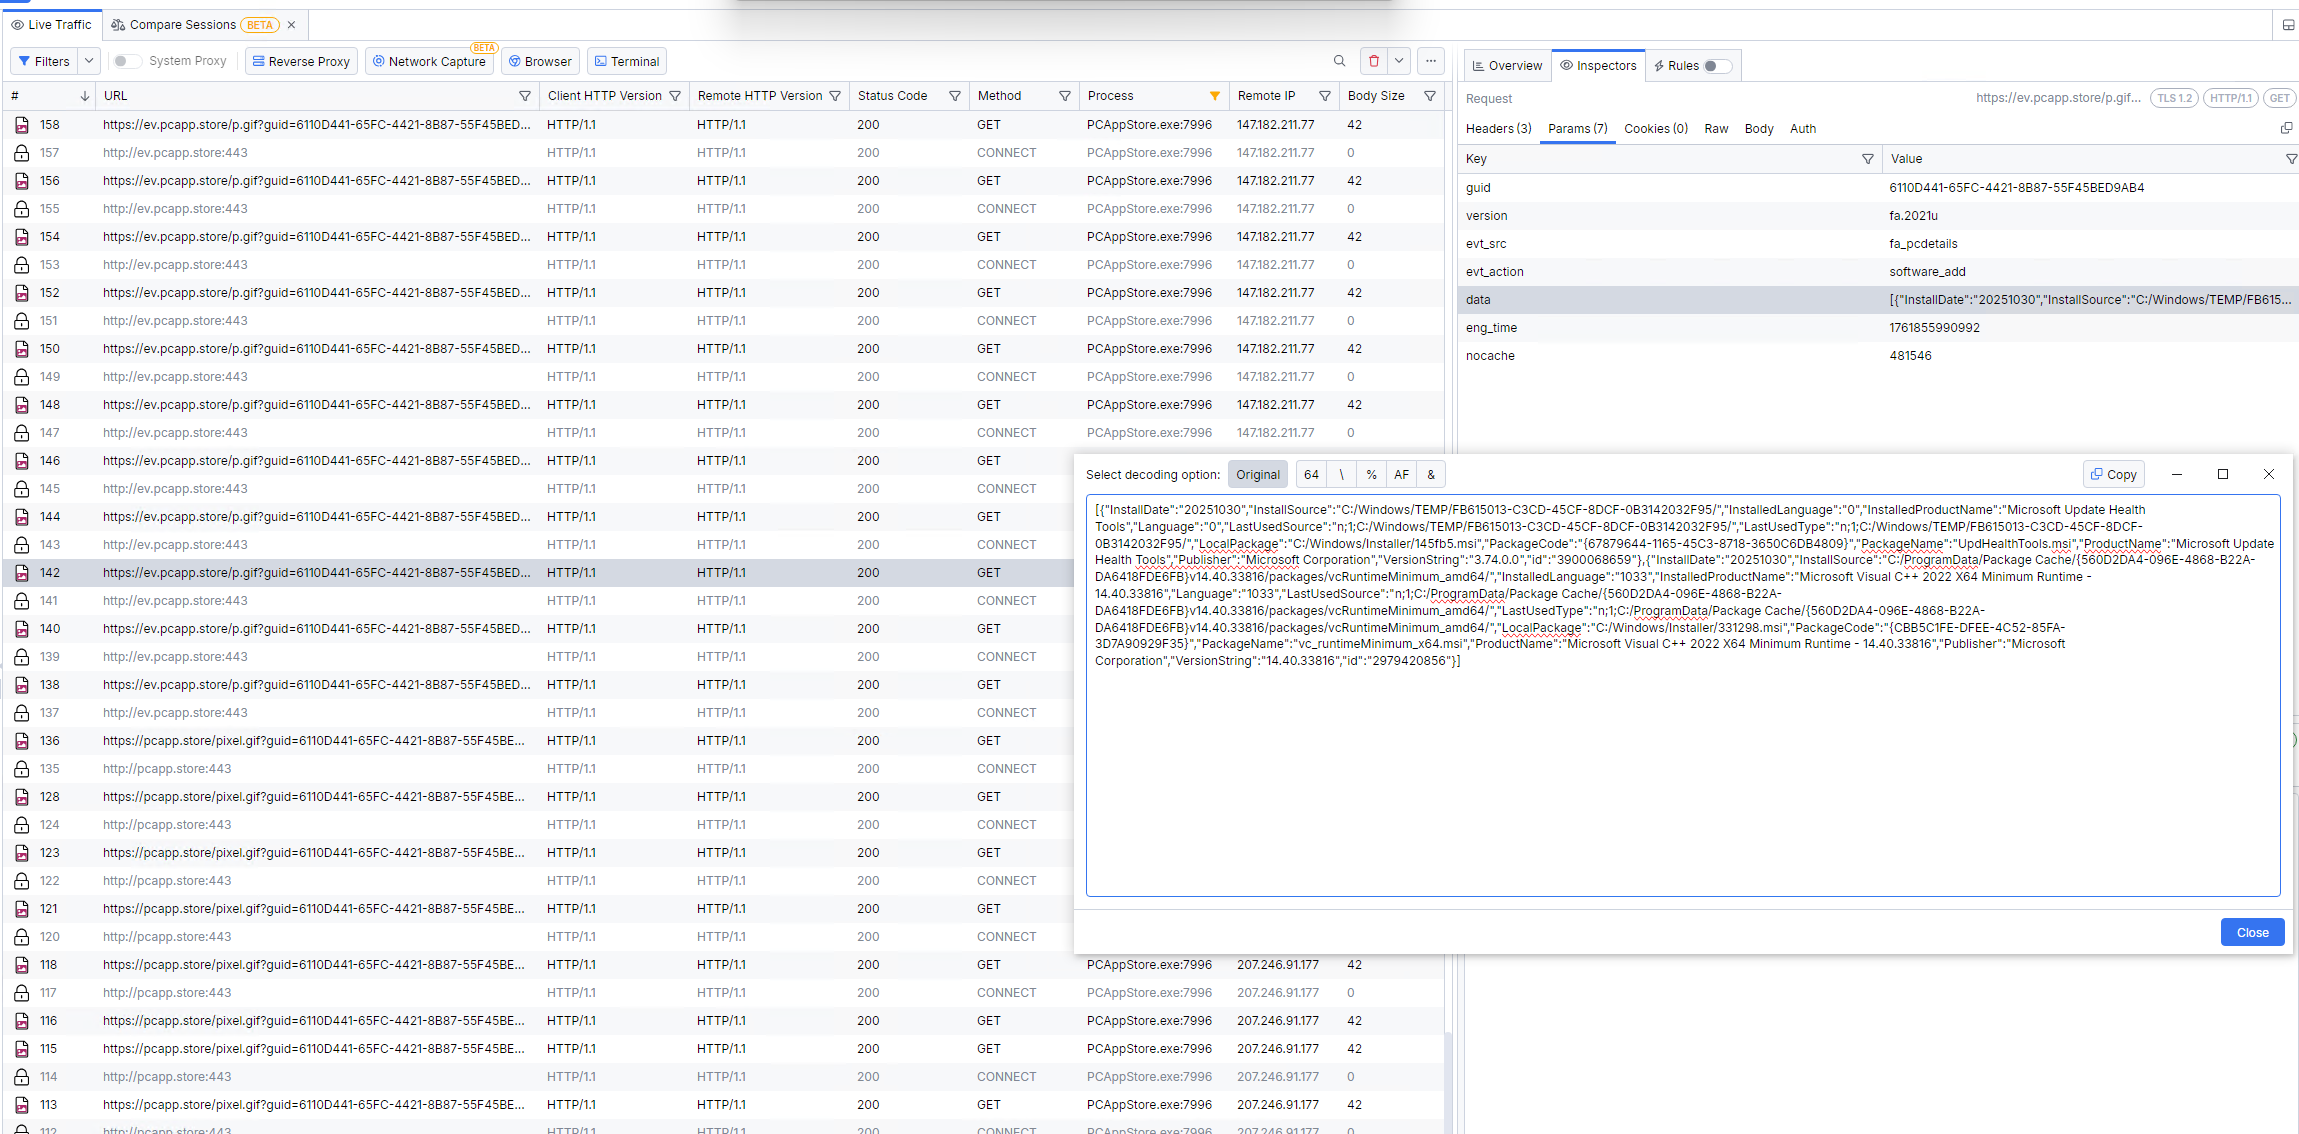Viewport: 2299px width, 1134px height.
Task: Select the AF decoding option
Action: point(1401,475)
